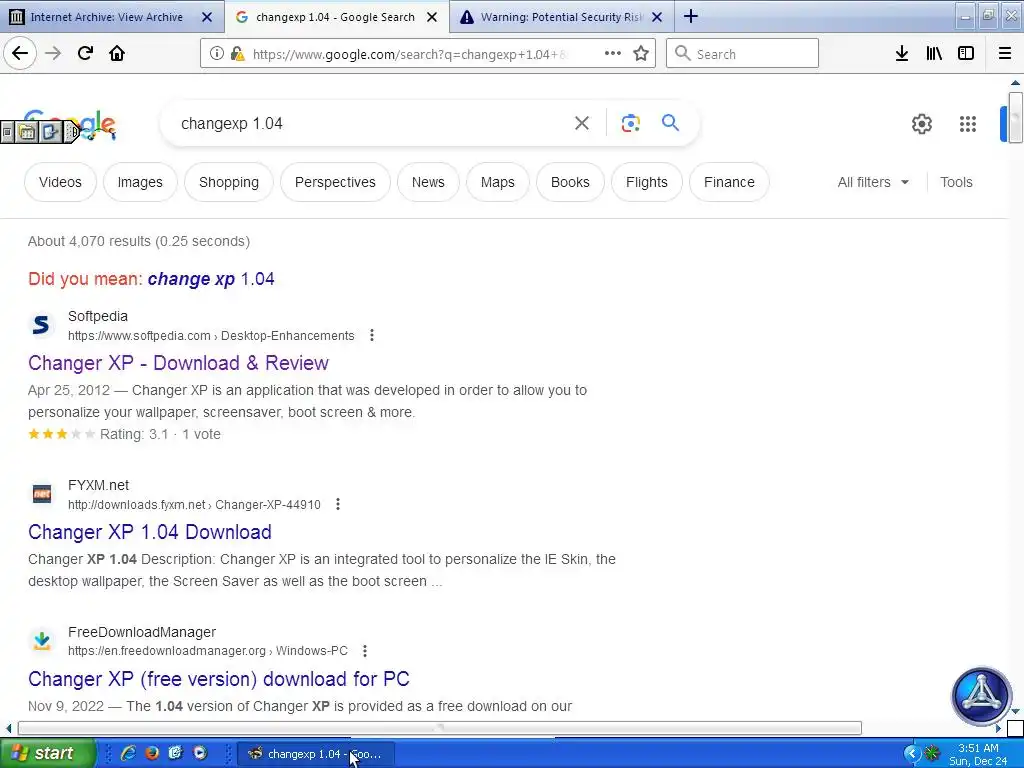Filter results by Flights
The image size is (1024, 768).
(647, 182)
